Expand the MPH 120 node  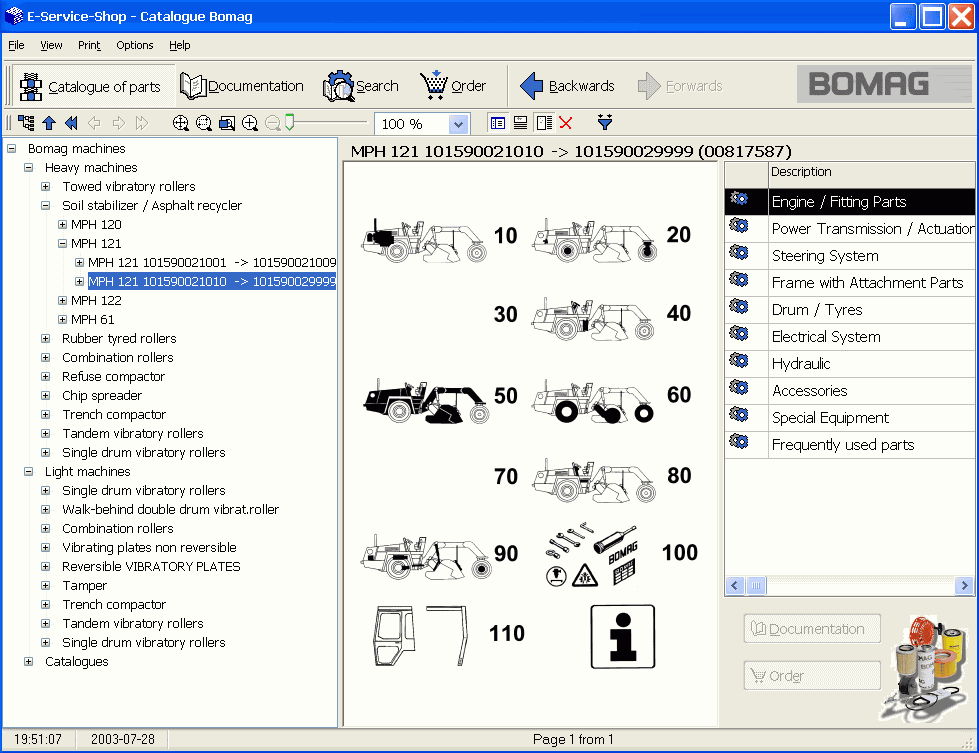(x=62, y=224)
